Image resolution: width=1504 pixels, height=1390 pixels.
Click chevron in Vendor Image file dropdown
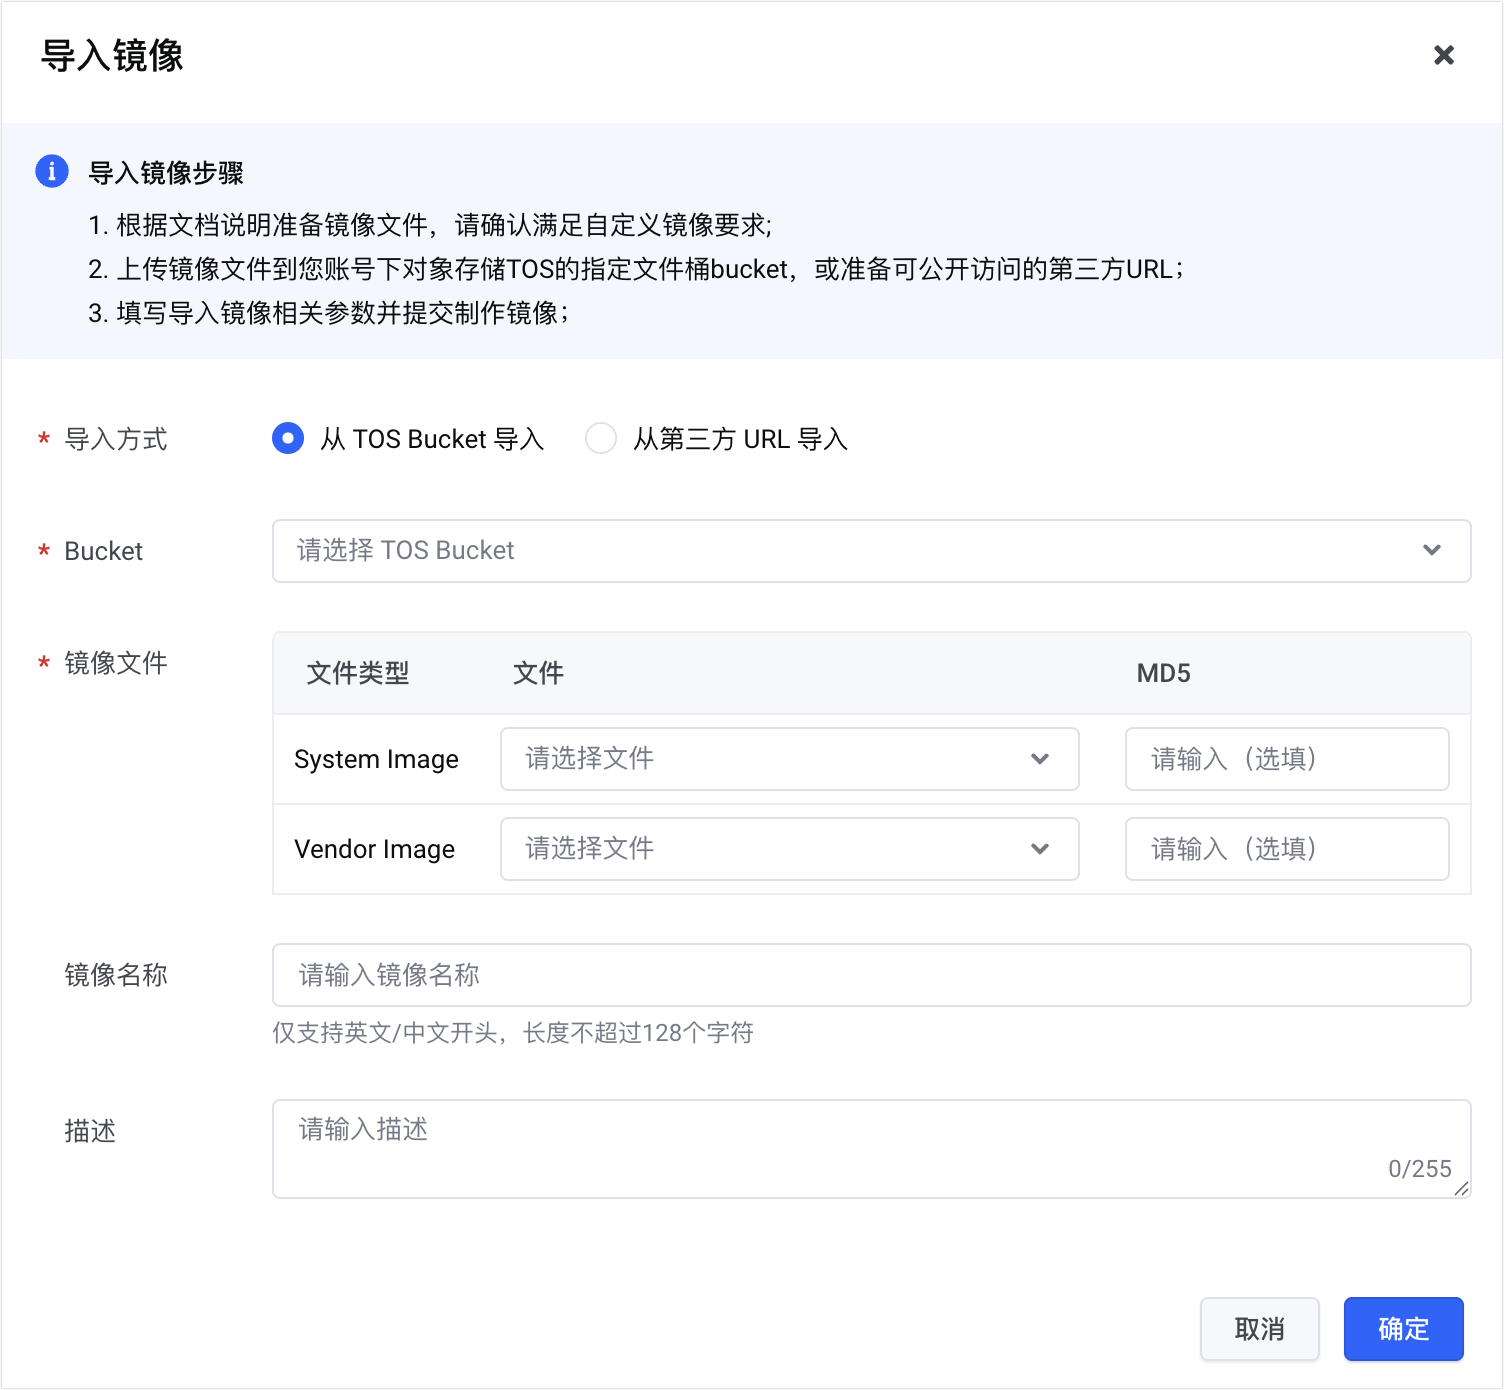point(1039,849)
